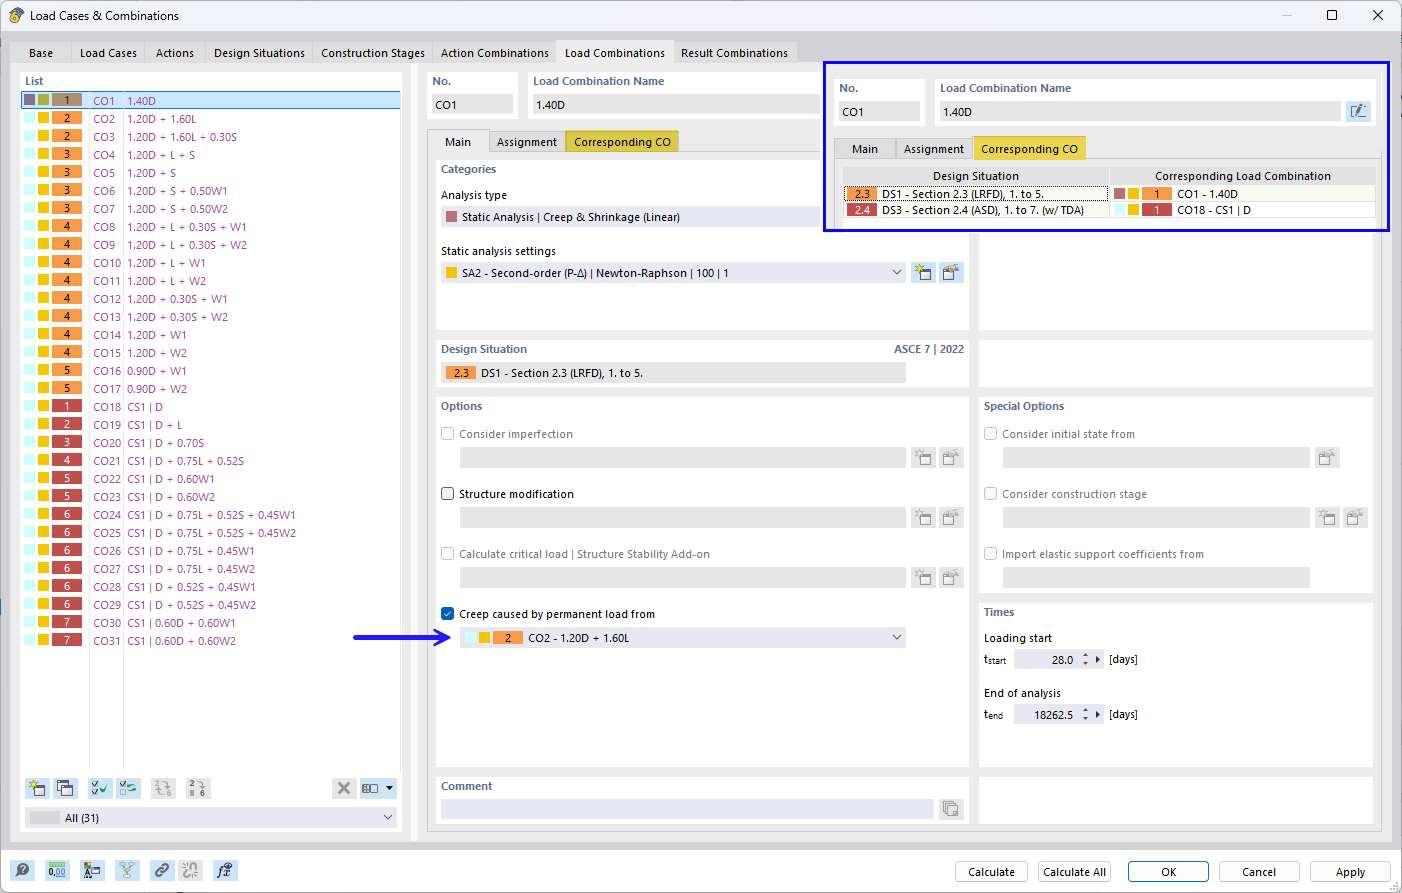This screenshot has height=893, width=1402.
Task: Open the SA2 static analysis settings dropdown
Action: point(896,272)
